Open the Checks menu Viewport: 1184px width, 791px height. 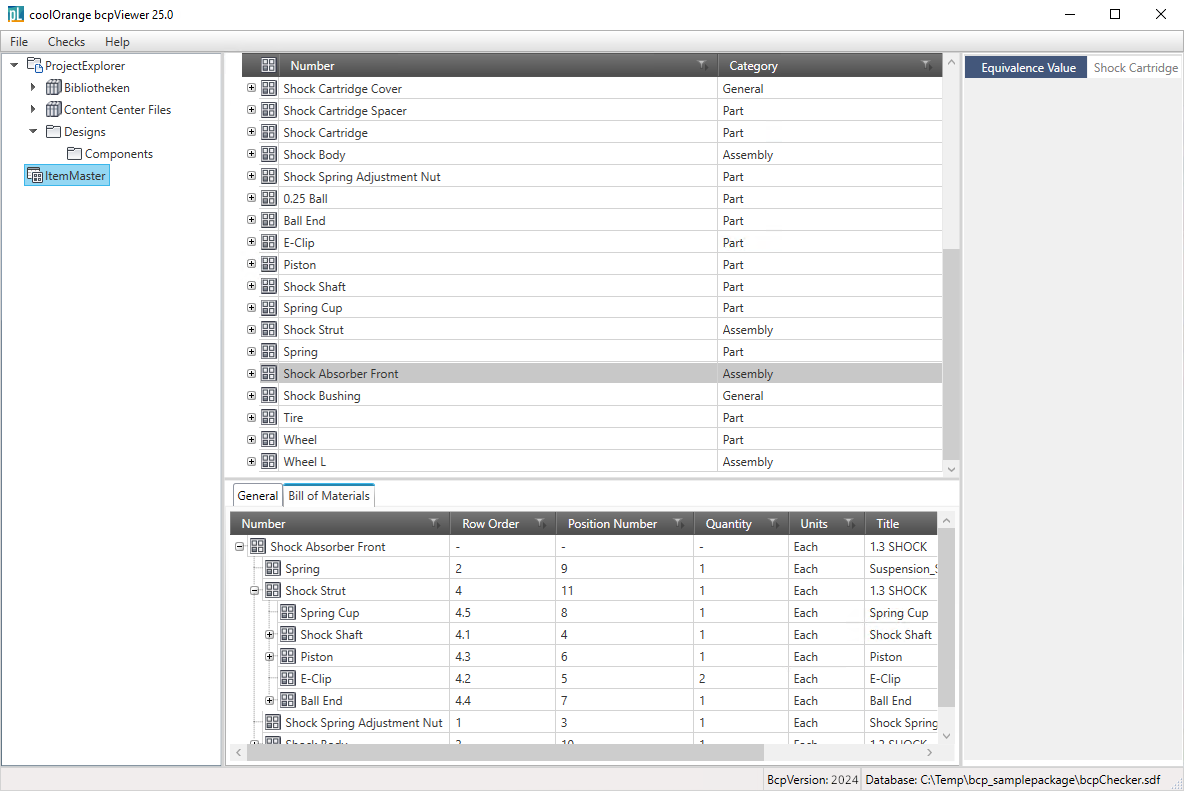click(x=66, y=42)
